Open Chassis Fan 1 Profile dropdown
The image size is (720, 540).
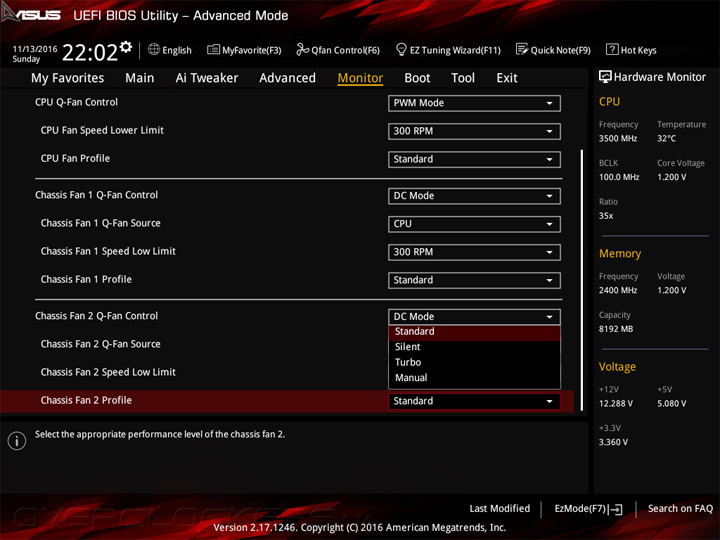[x=474, y=280]
